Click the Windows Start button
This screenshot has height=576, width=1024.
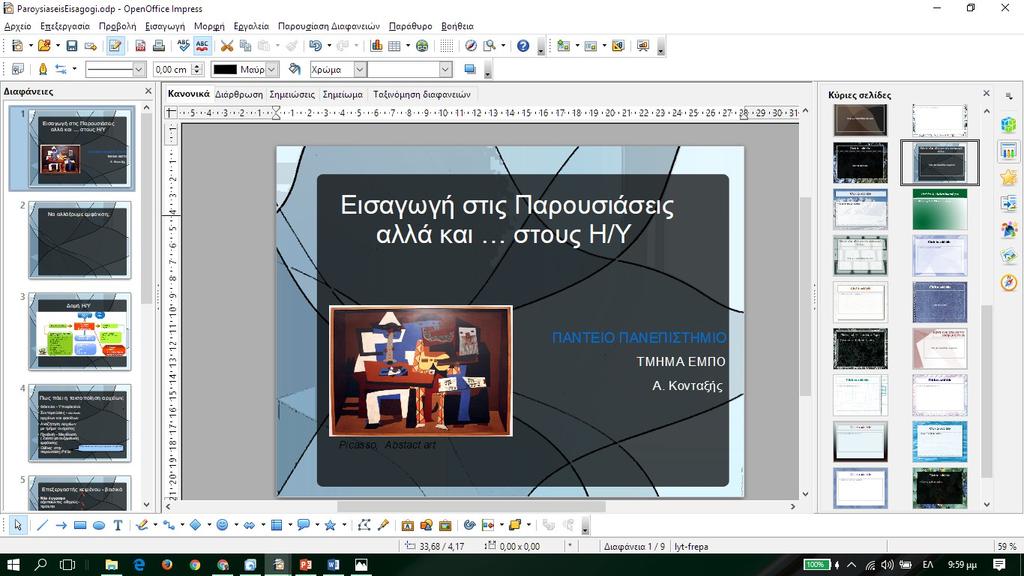pos(13,565)
